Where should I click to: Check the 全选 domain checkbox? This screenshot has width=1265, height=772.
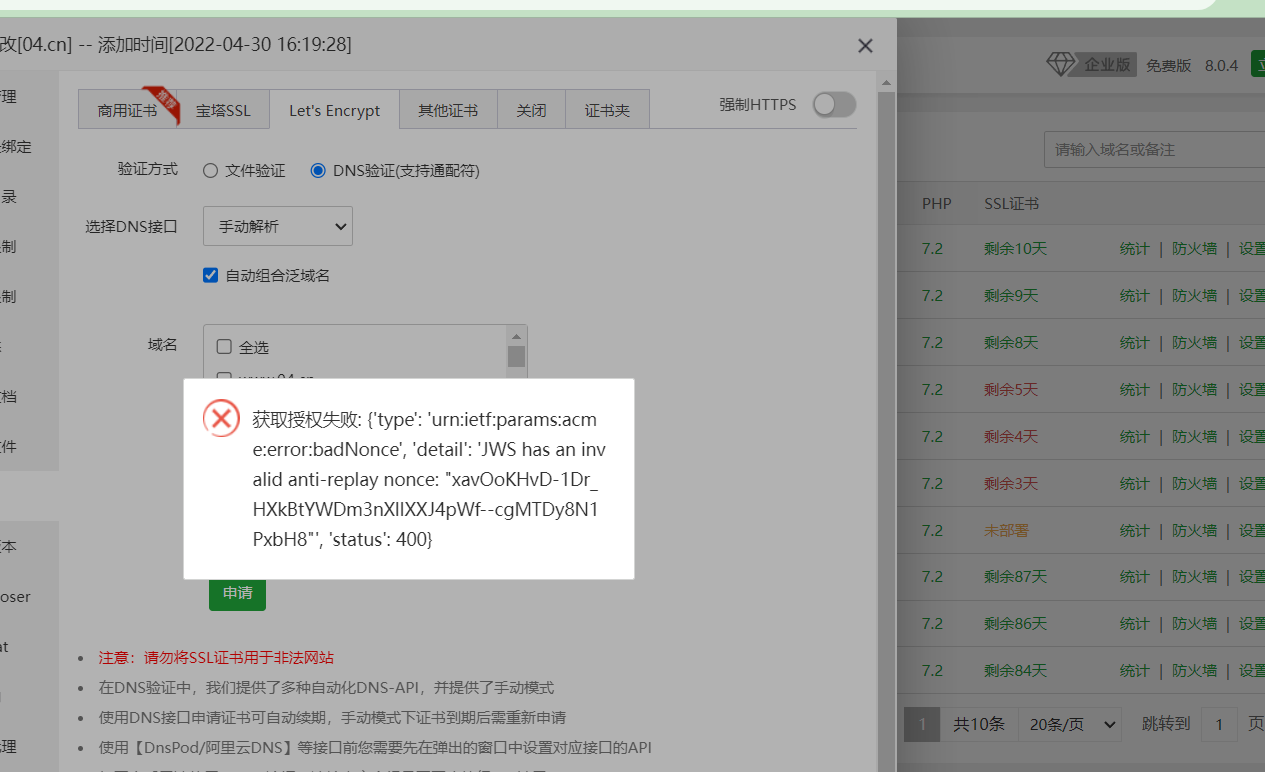point(224,347)
